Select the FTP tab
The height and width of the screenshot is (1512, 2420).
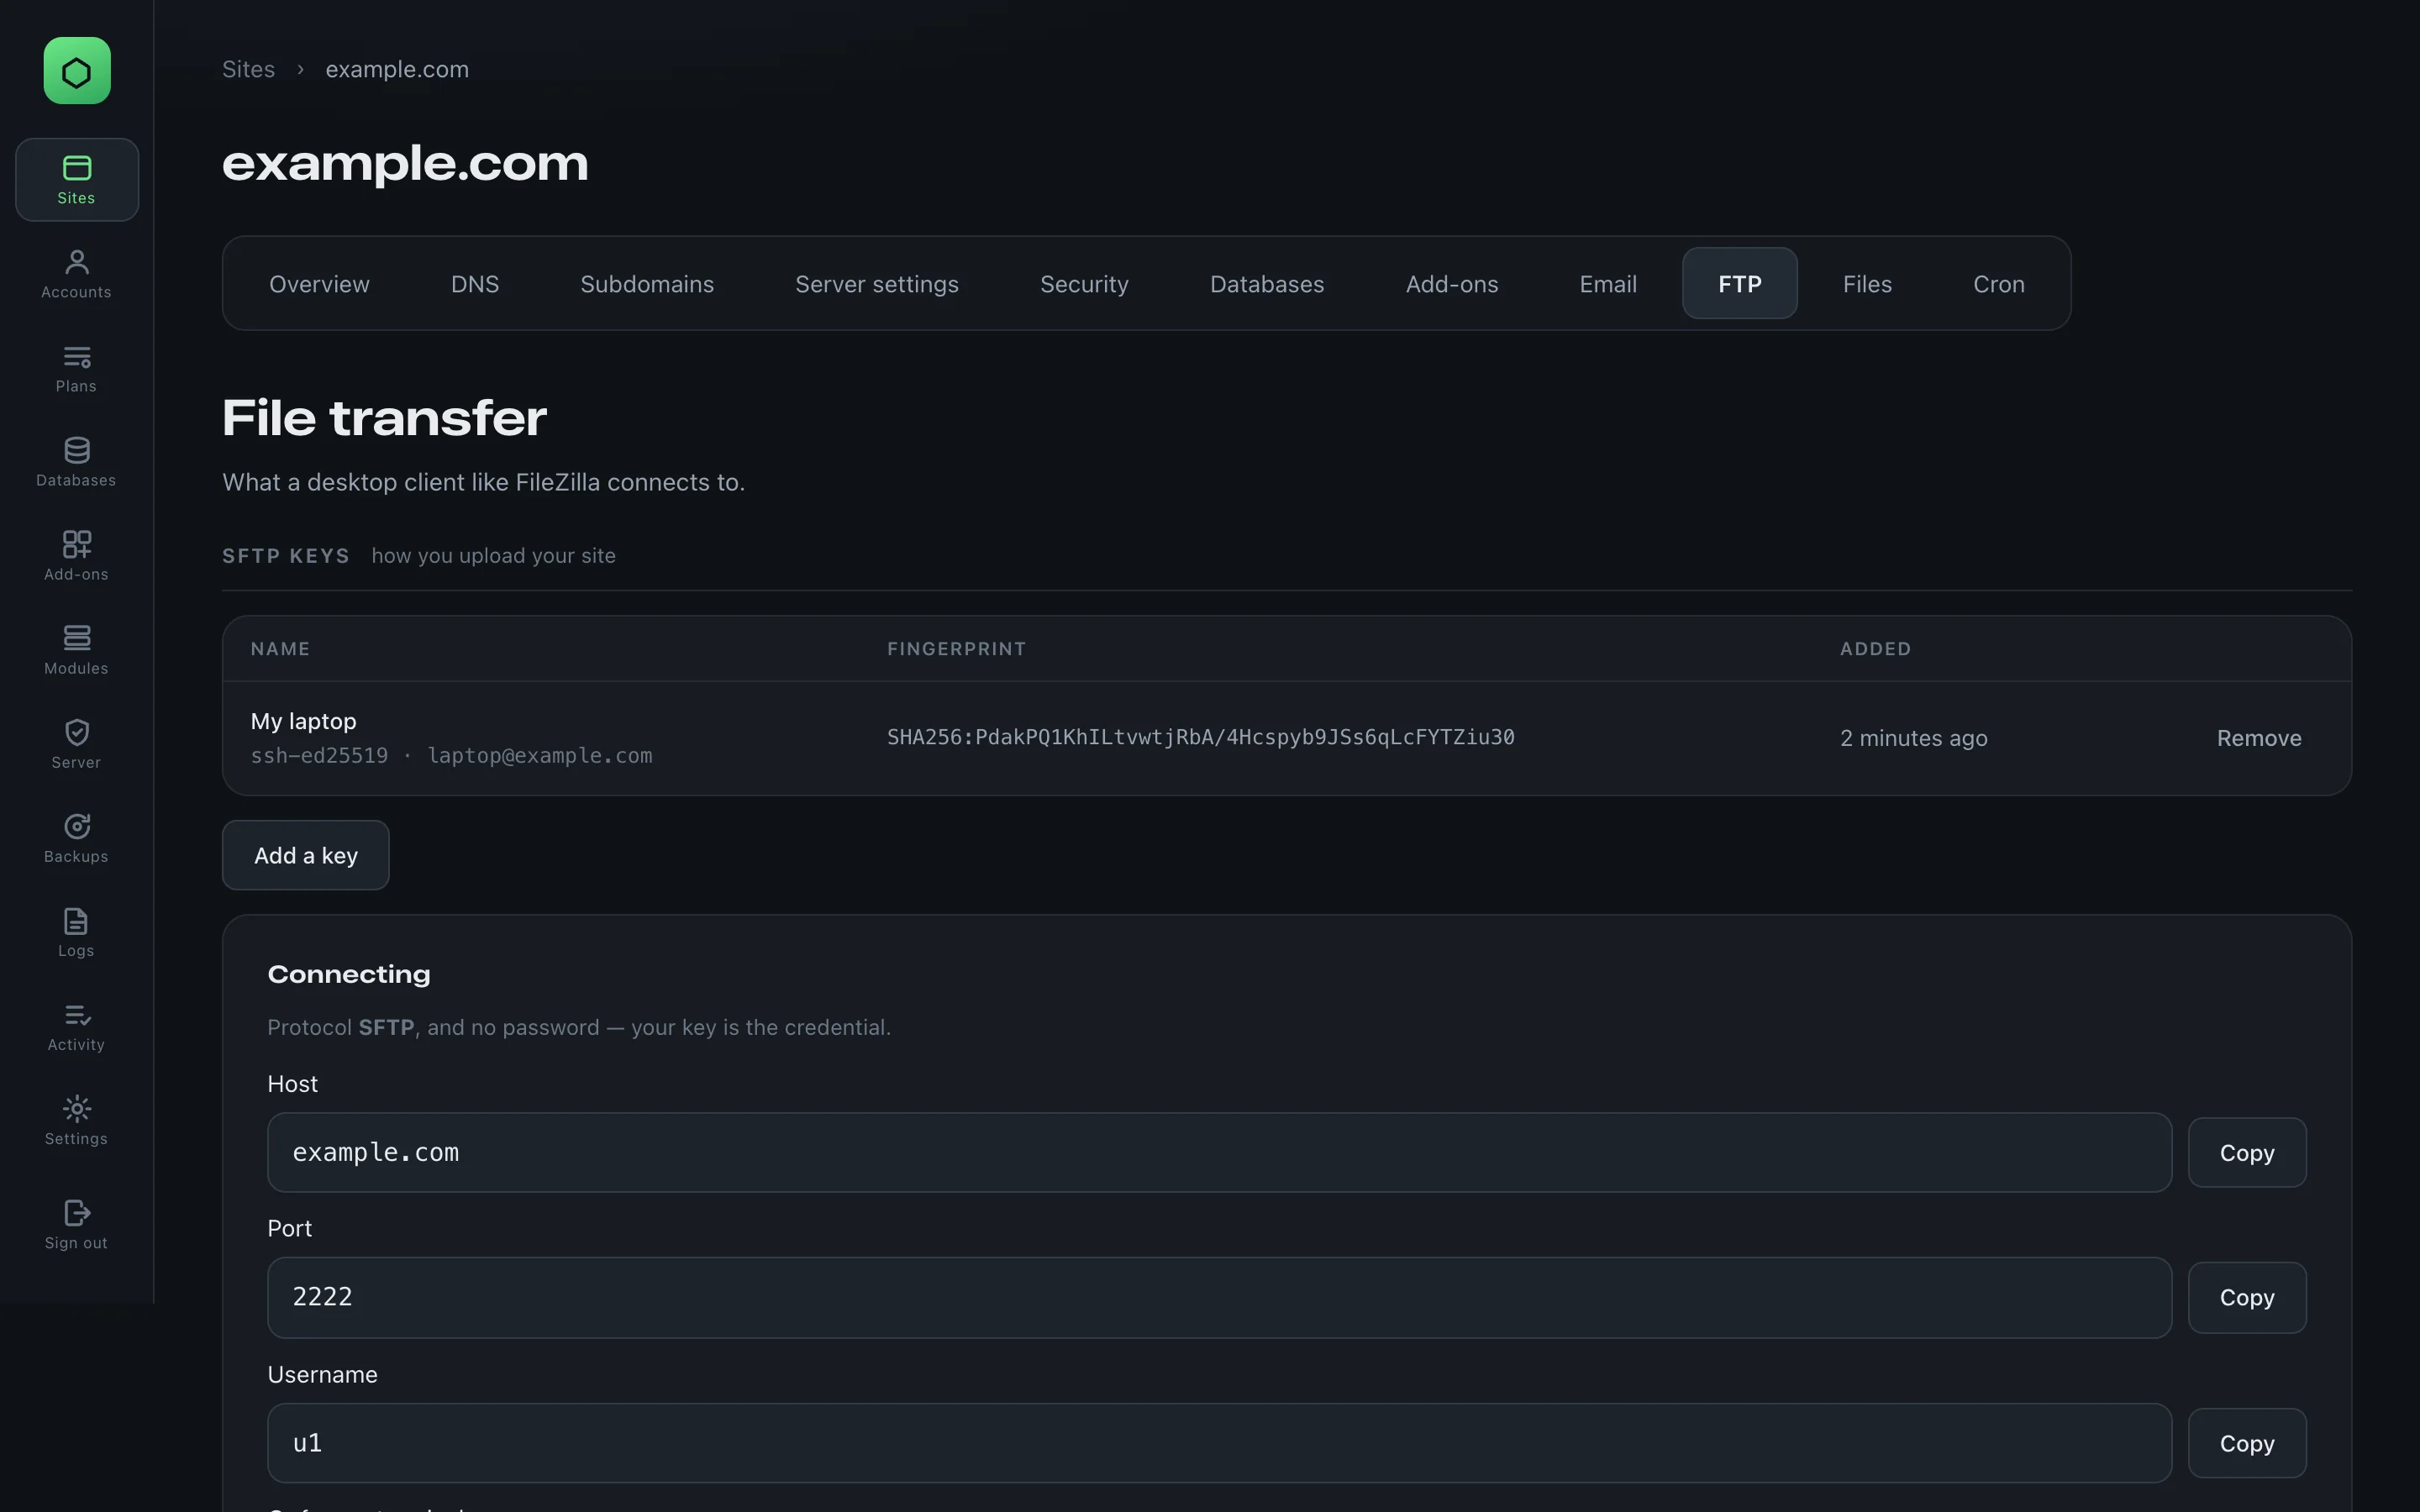coord(1740,284)
